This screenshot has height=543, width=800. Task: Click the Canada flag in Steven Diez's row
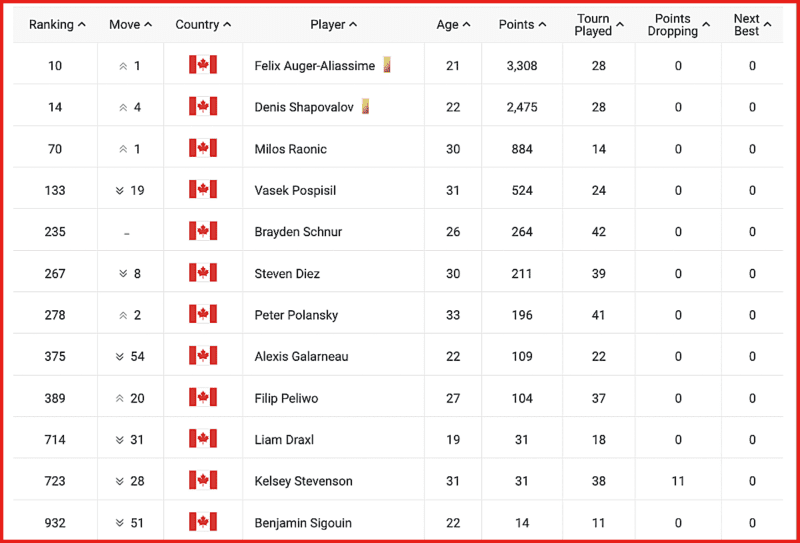pyautogui.click(x=203, y=273)
